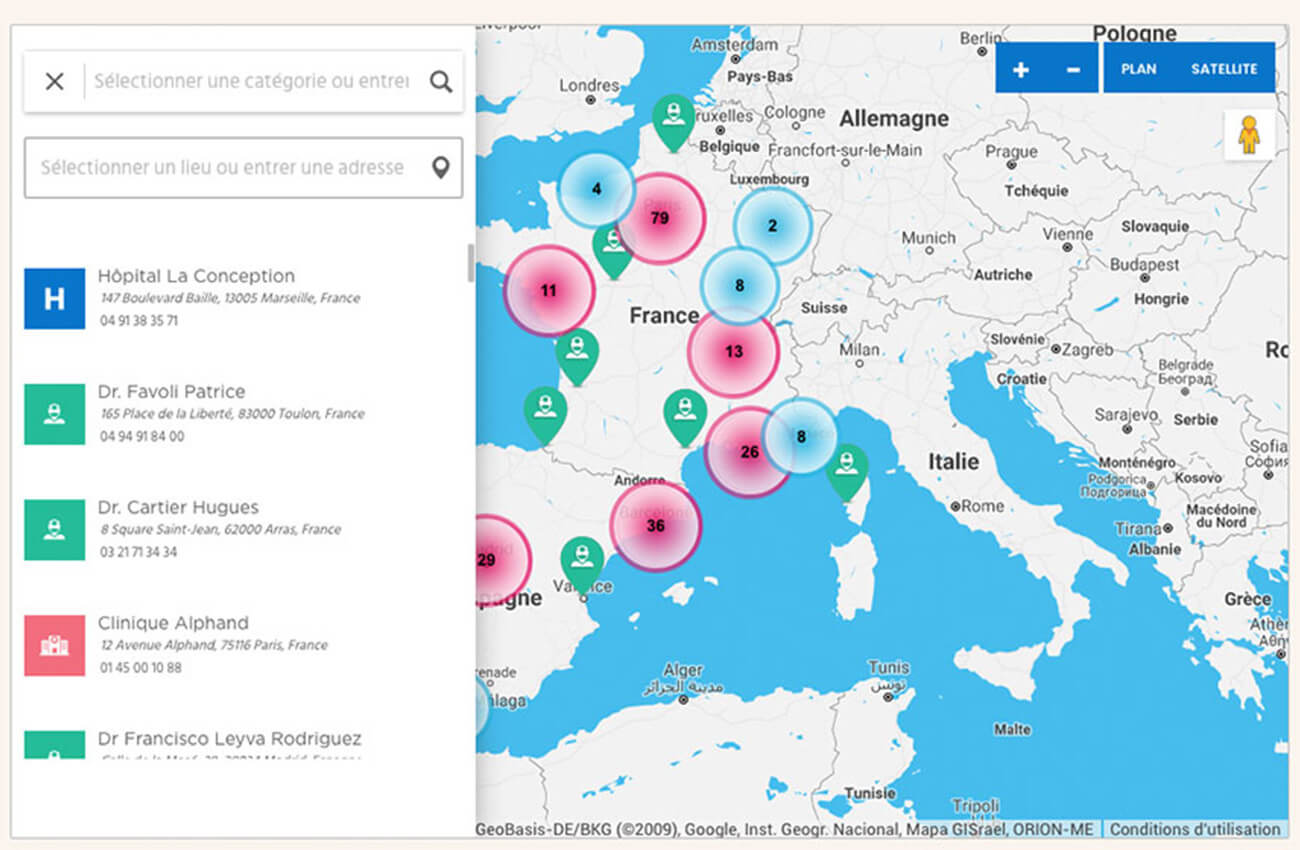Screen dimensions: 1300x850
Task: Click the Rome city label on the map
Action: (x=982, y=506)
